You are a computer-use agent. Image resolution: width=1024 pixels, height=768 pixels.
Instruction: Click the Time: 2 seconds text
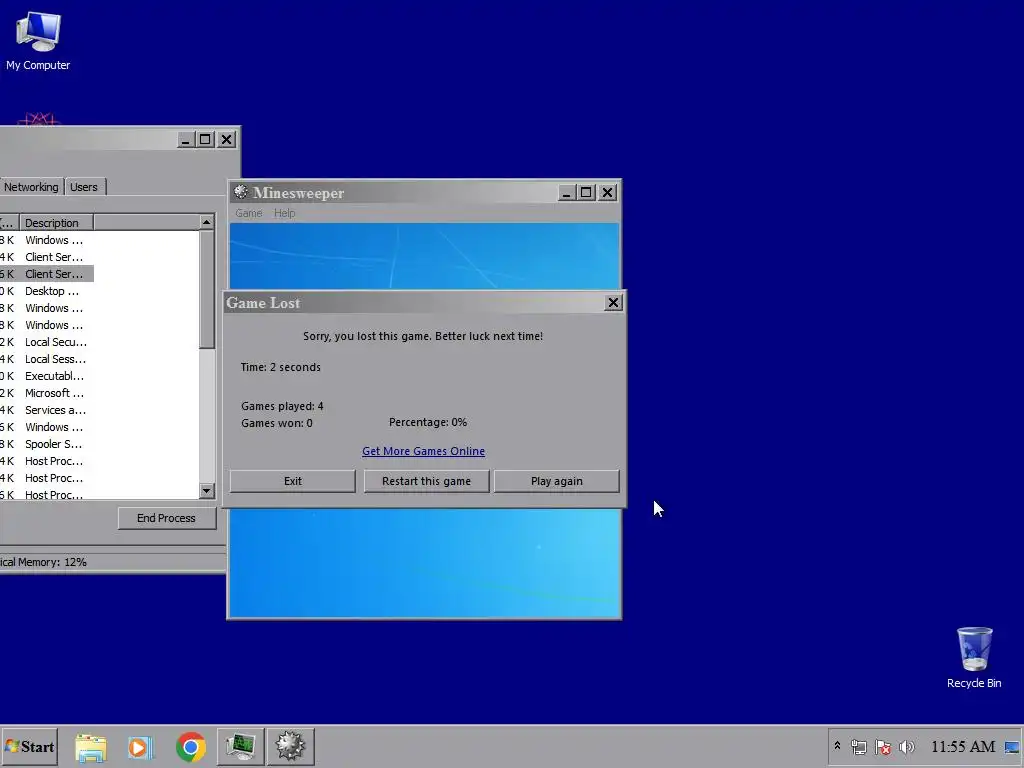click(x=281, y=367)
